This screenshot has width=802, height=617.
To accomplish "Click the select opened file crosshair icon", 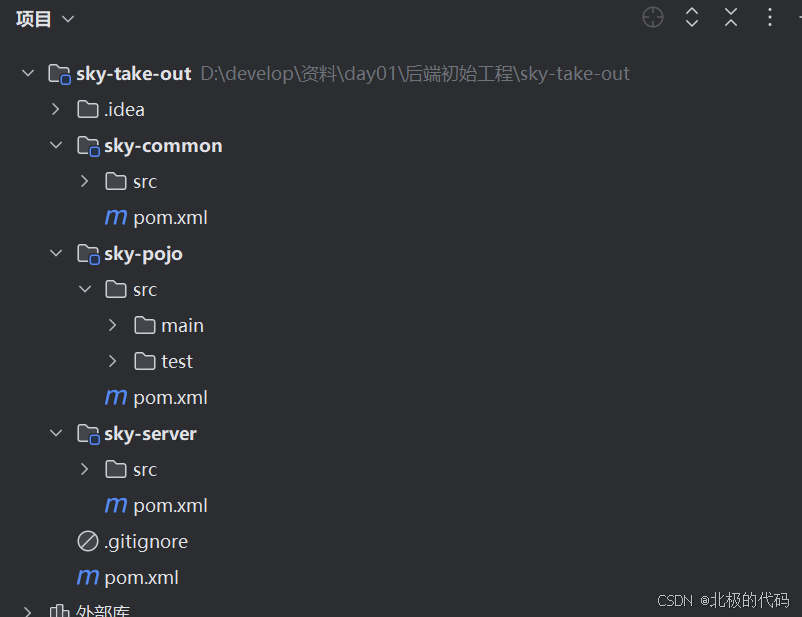I will click(653, 17).
